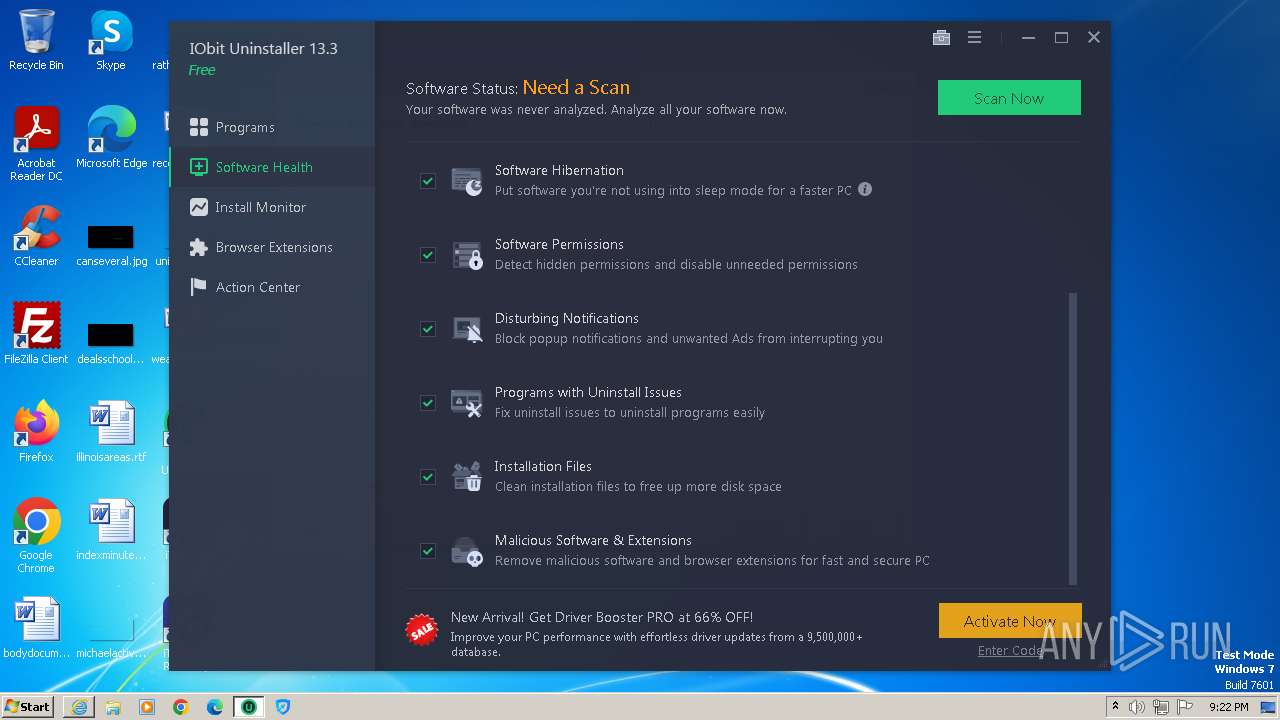The width and height of the screenshot is (1280, 720).
Task: Click the Activate Now button
Action: click(x=1010, y=621)
